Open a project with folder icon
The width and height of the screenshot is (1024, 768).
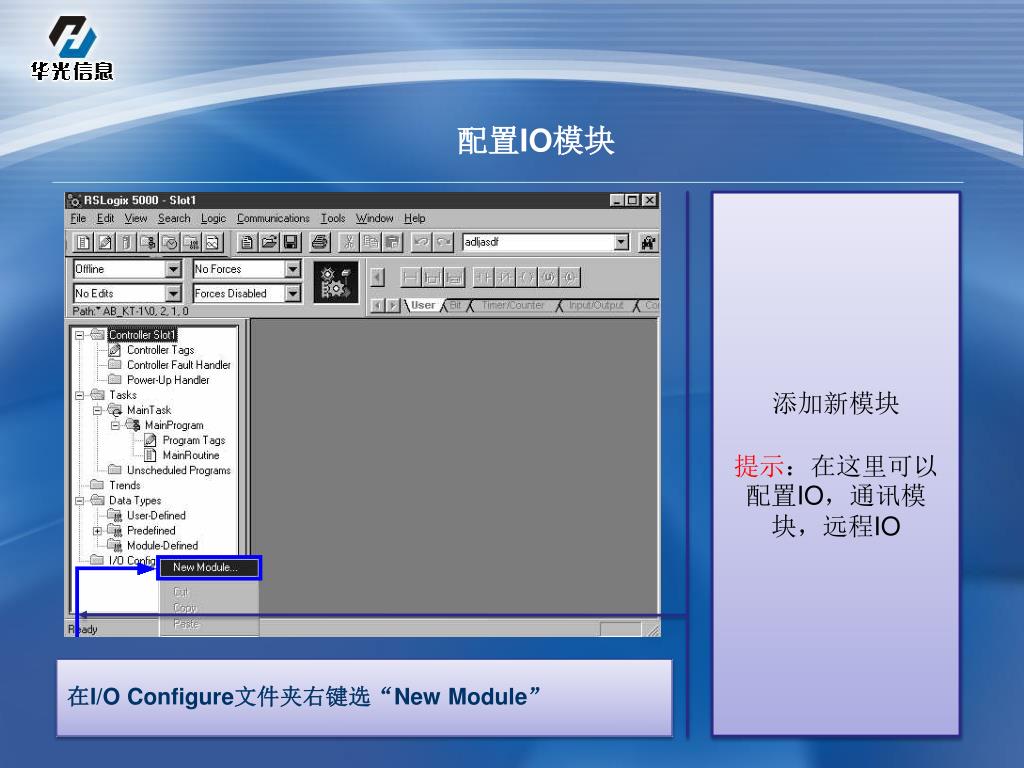(x=268, y=243)
